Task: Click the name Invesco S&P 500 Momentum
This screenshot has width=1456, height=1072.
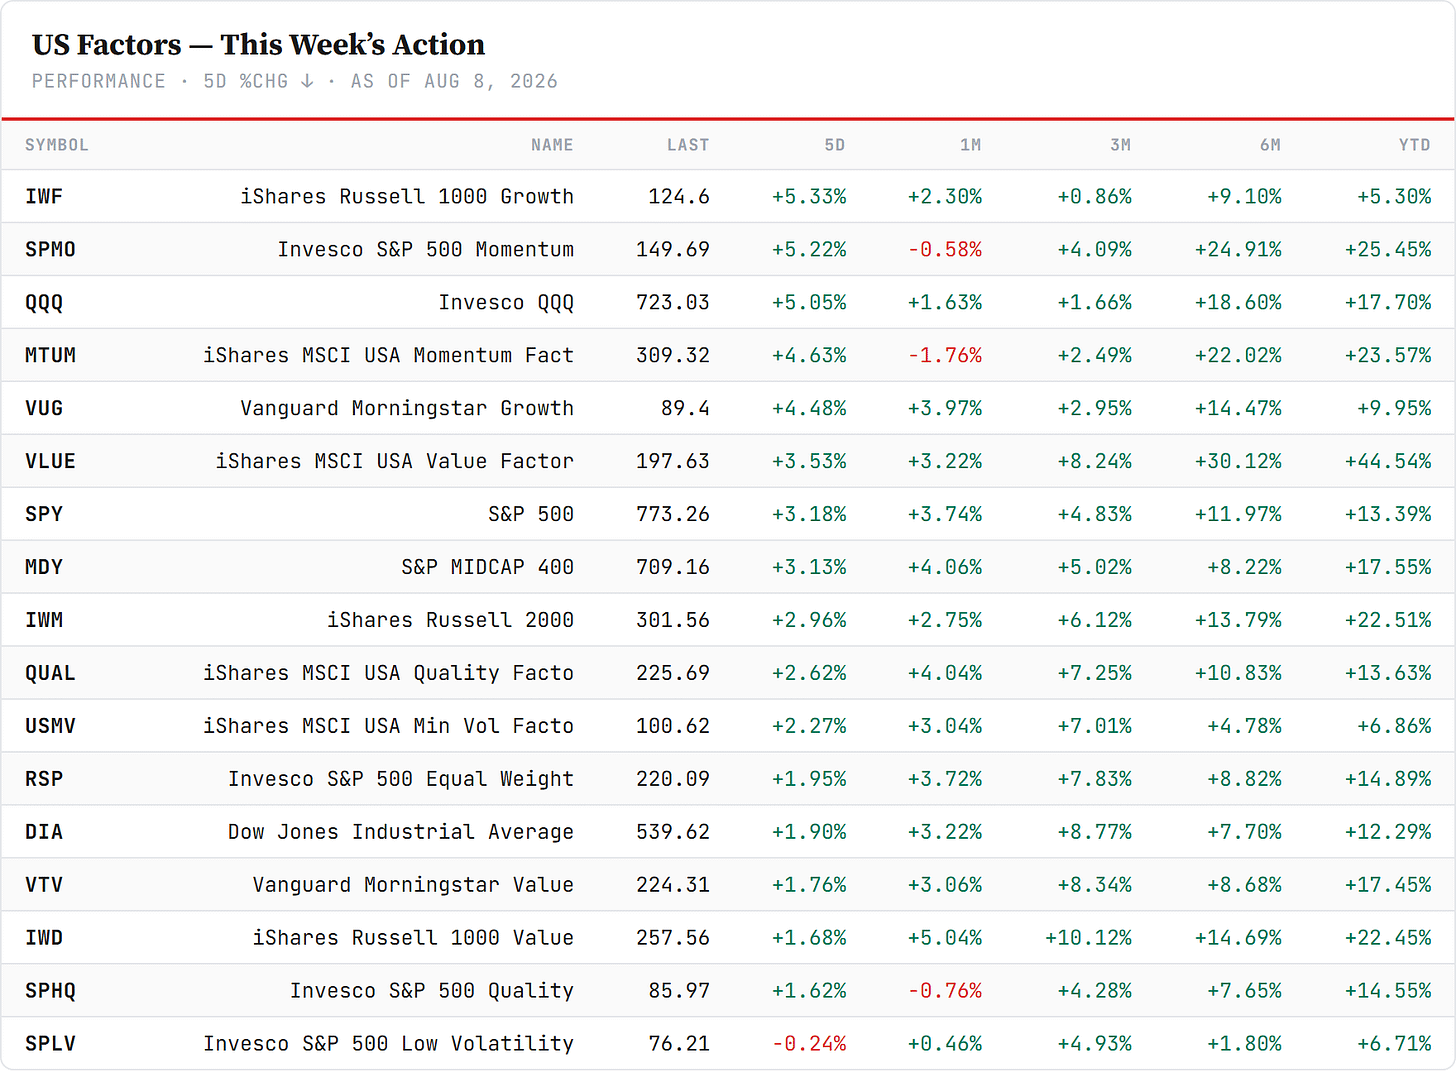Action: (426, 249)
